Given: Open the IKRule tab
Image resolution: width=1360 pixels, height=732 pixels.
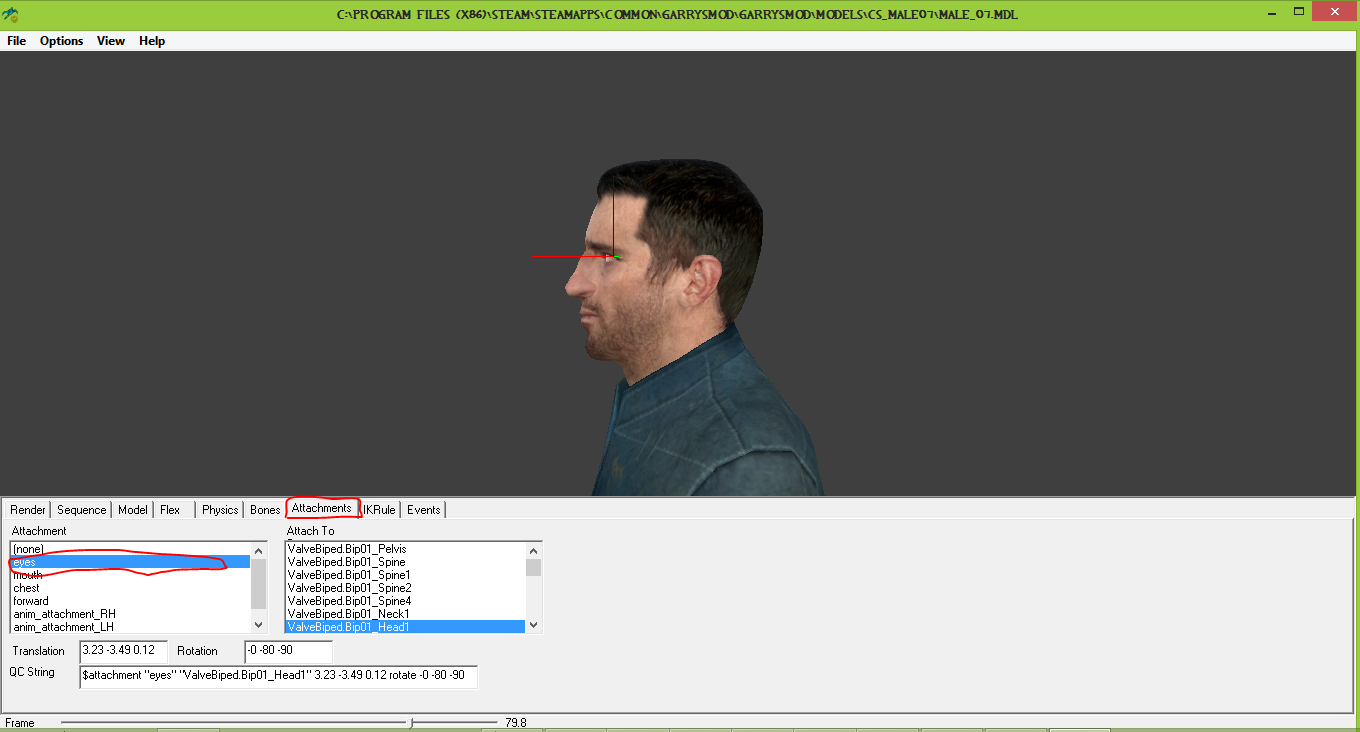Looking at the screenshot, I should point(380,510).
